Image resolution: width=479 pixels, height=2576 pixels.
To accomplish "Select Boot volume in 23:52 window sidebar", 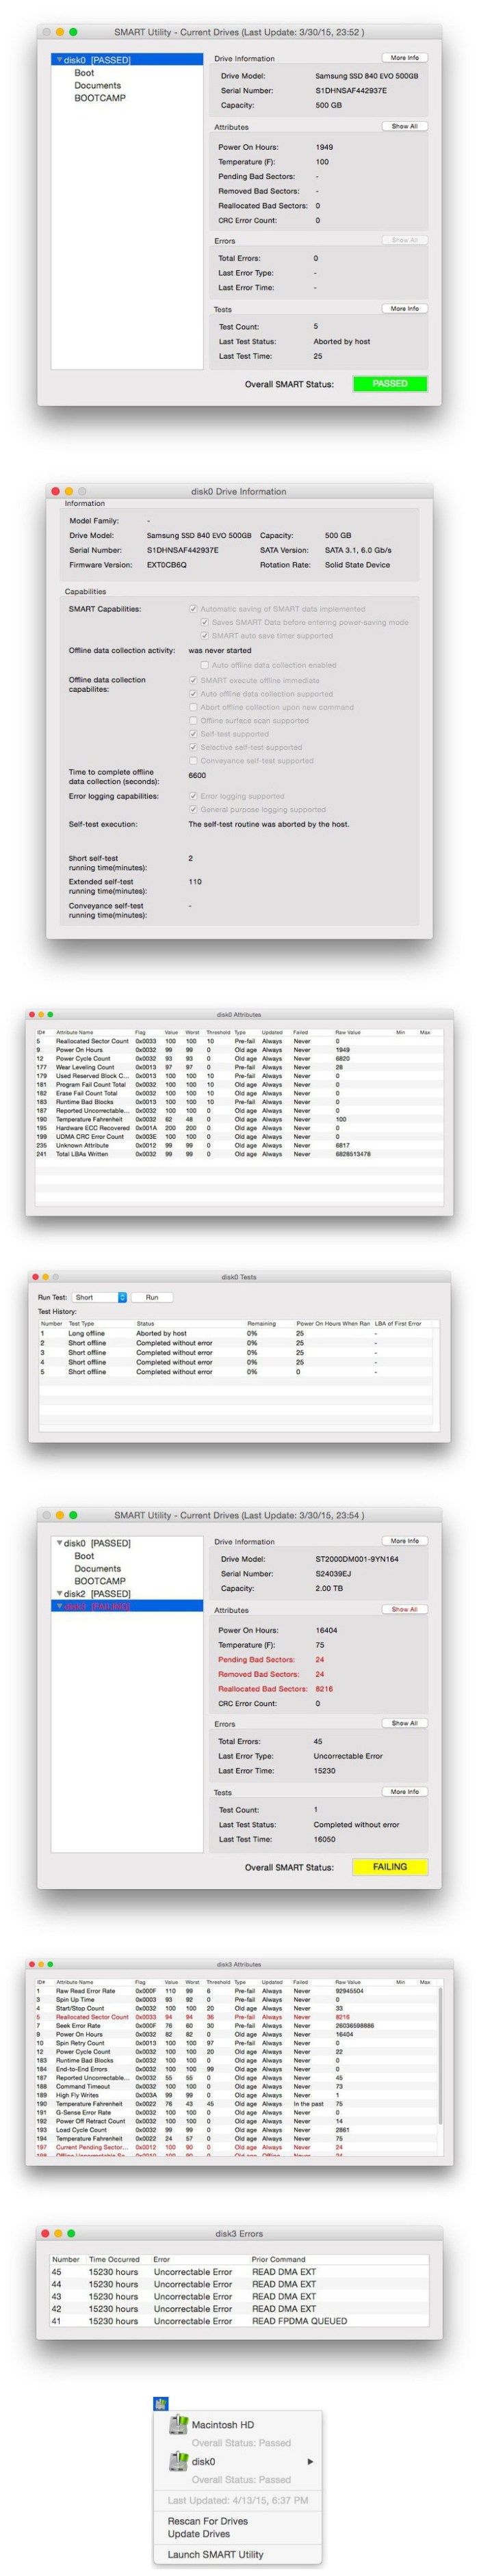I will click(x=84, y=73).
